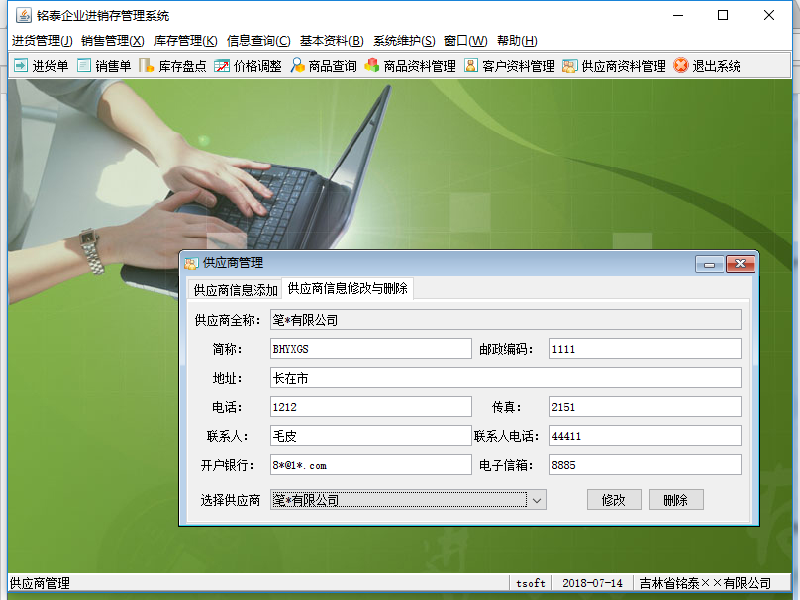Click the 地址 input field

coord(506,378)
